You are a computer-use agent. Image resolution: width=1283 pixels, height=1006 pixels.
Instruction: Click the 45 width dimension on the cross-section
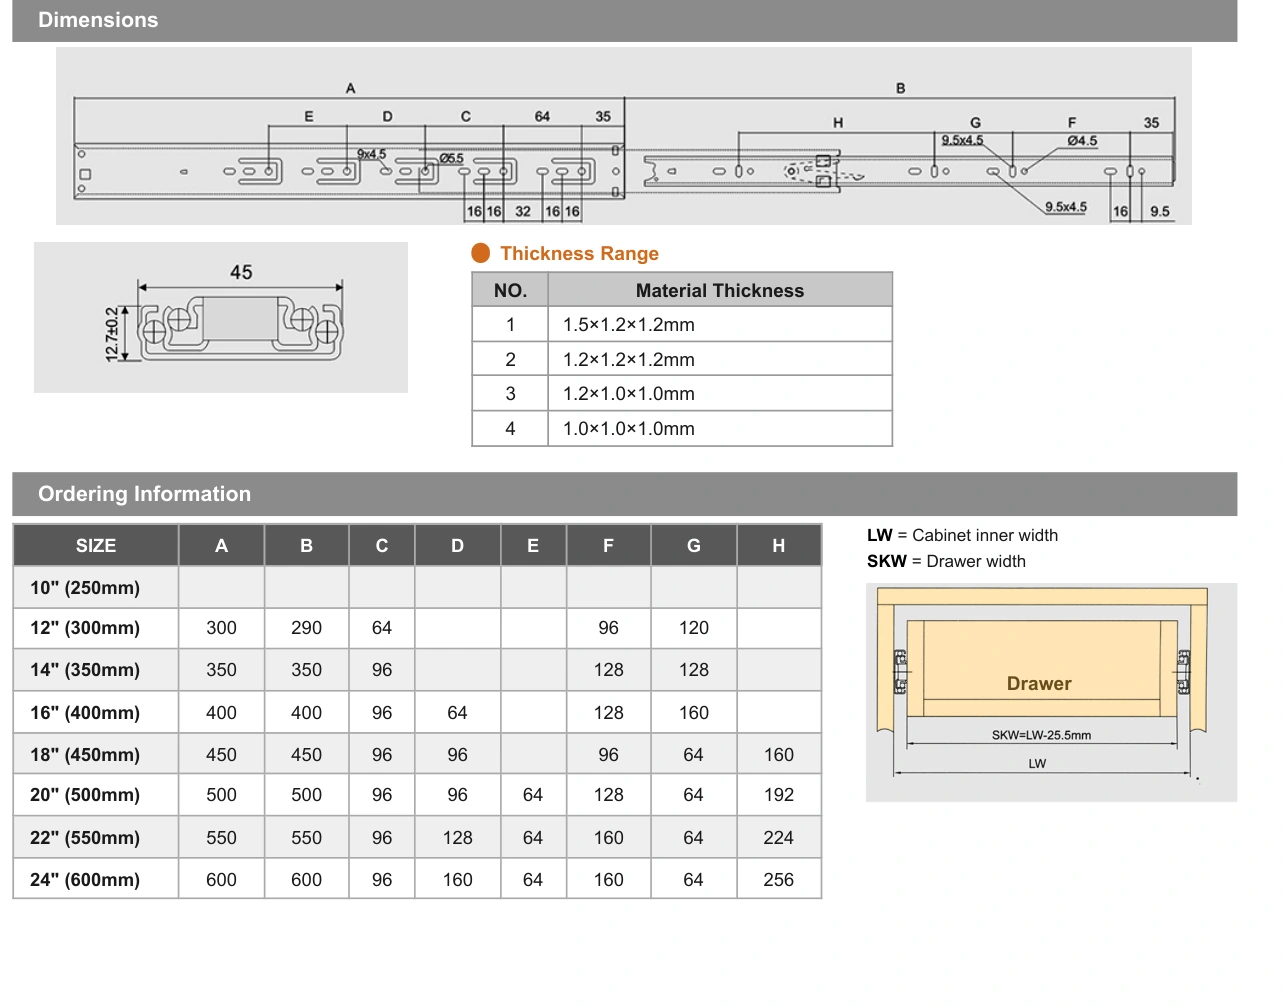coord(241,272)
